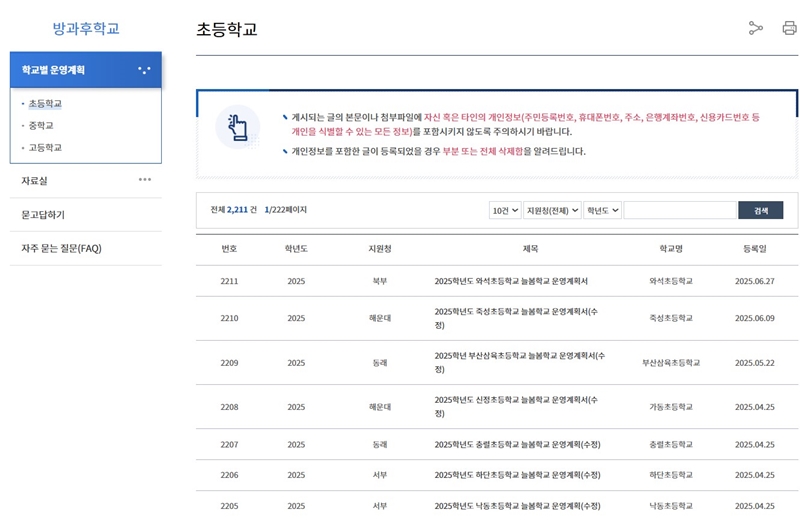Click row number 2210

[x=229, y=318]
